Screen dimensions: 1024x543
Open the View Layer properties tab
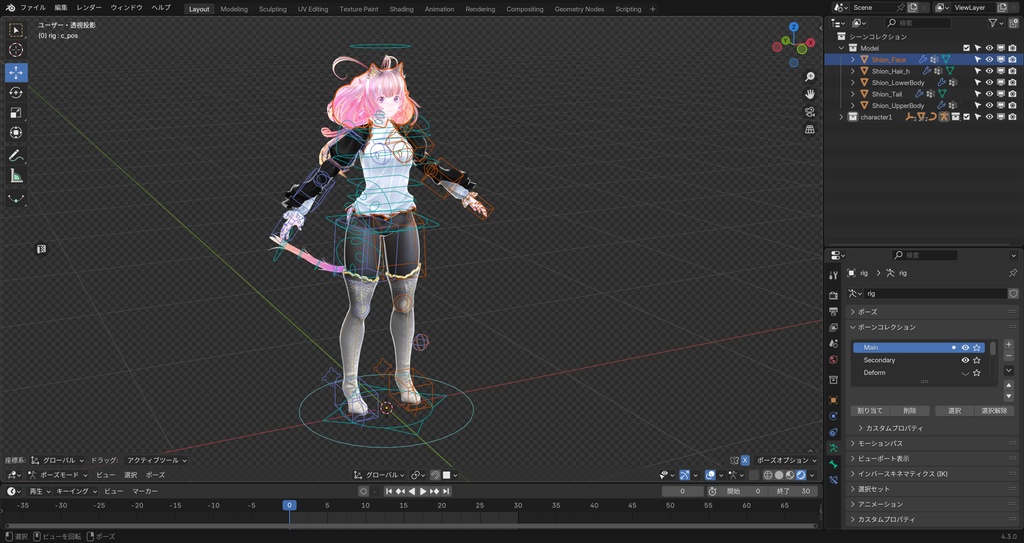click(x=833, y=327)
